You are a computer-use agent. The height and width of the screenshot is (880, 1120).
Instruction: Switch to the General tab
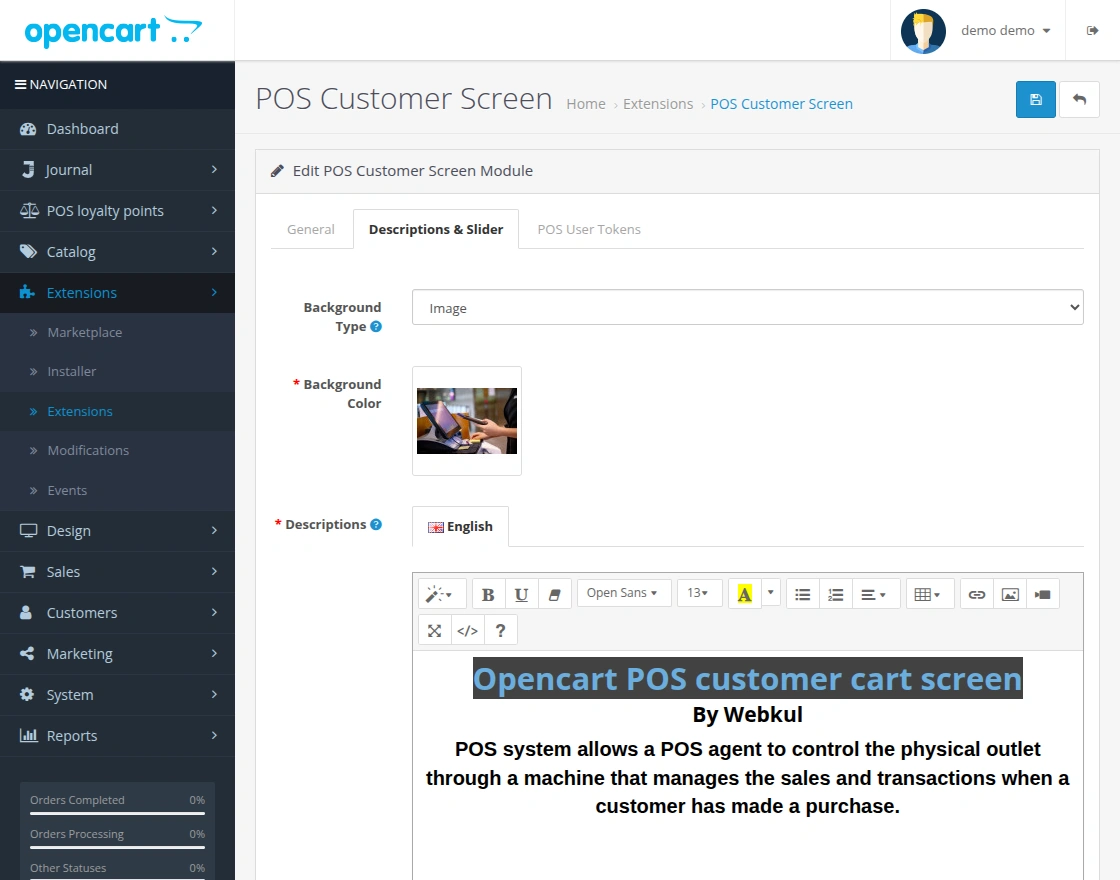pos(310,229)
